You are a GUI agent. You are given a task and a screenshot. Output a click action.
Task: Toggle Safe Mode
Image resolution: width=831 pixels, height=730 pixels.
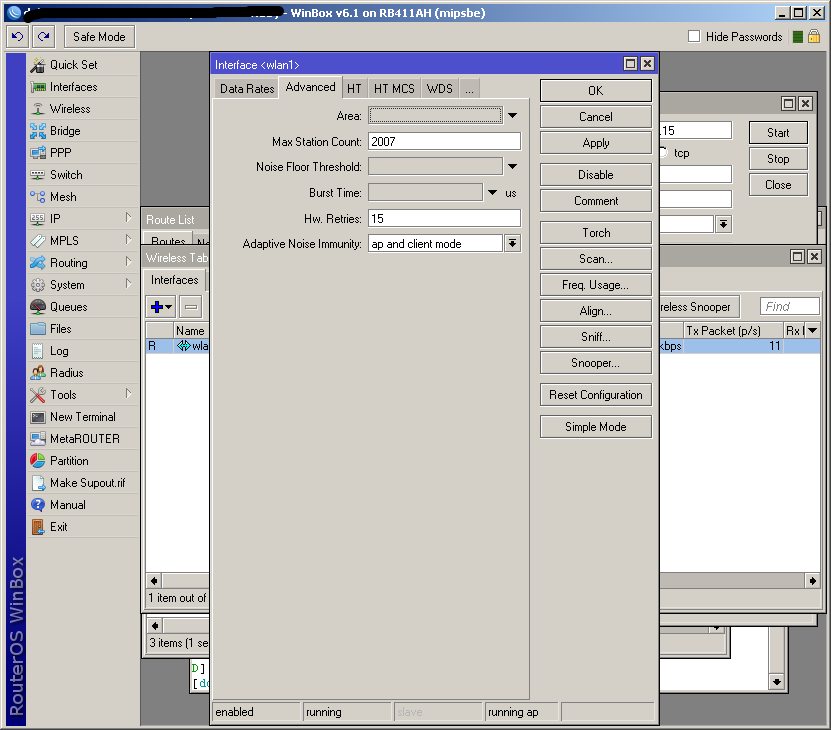(99, 37)
